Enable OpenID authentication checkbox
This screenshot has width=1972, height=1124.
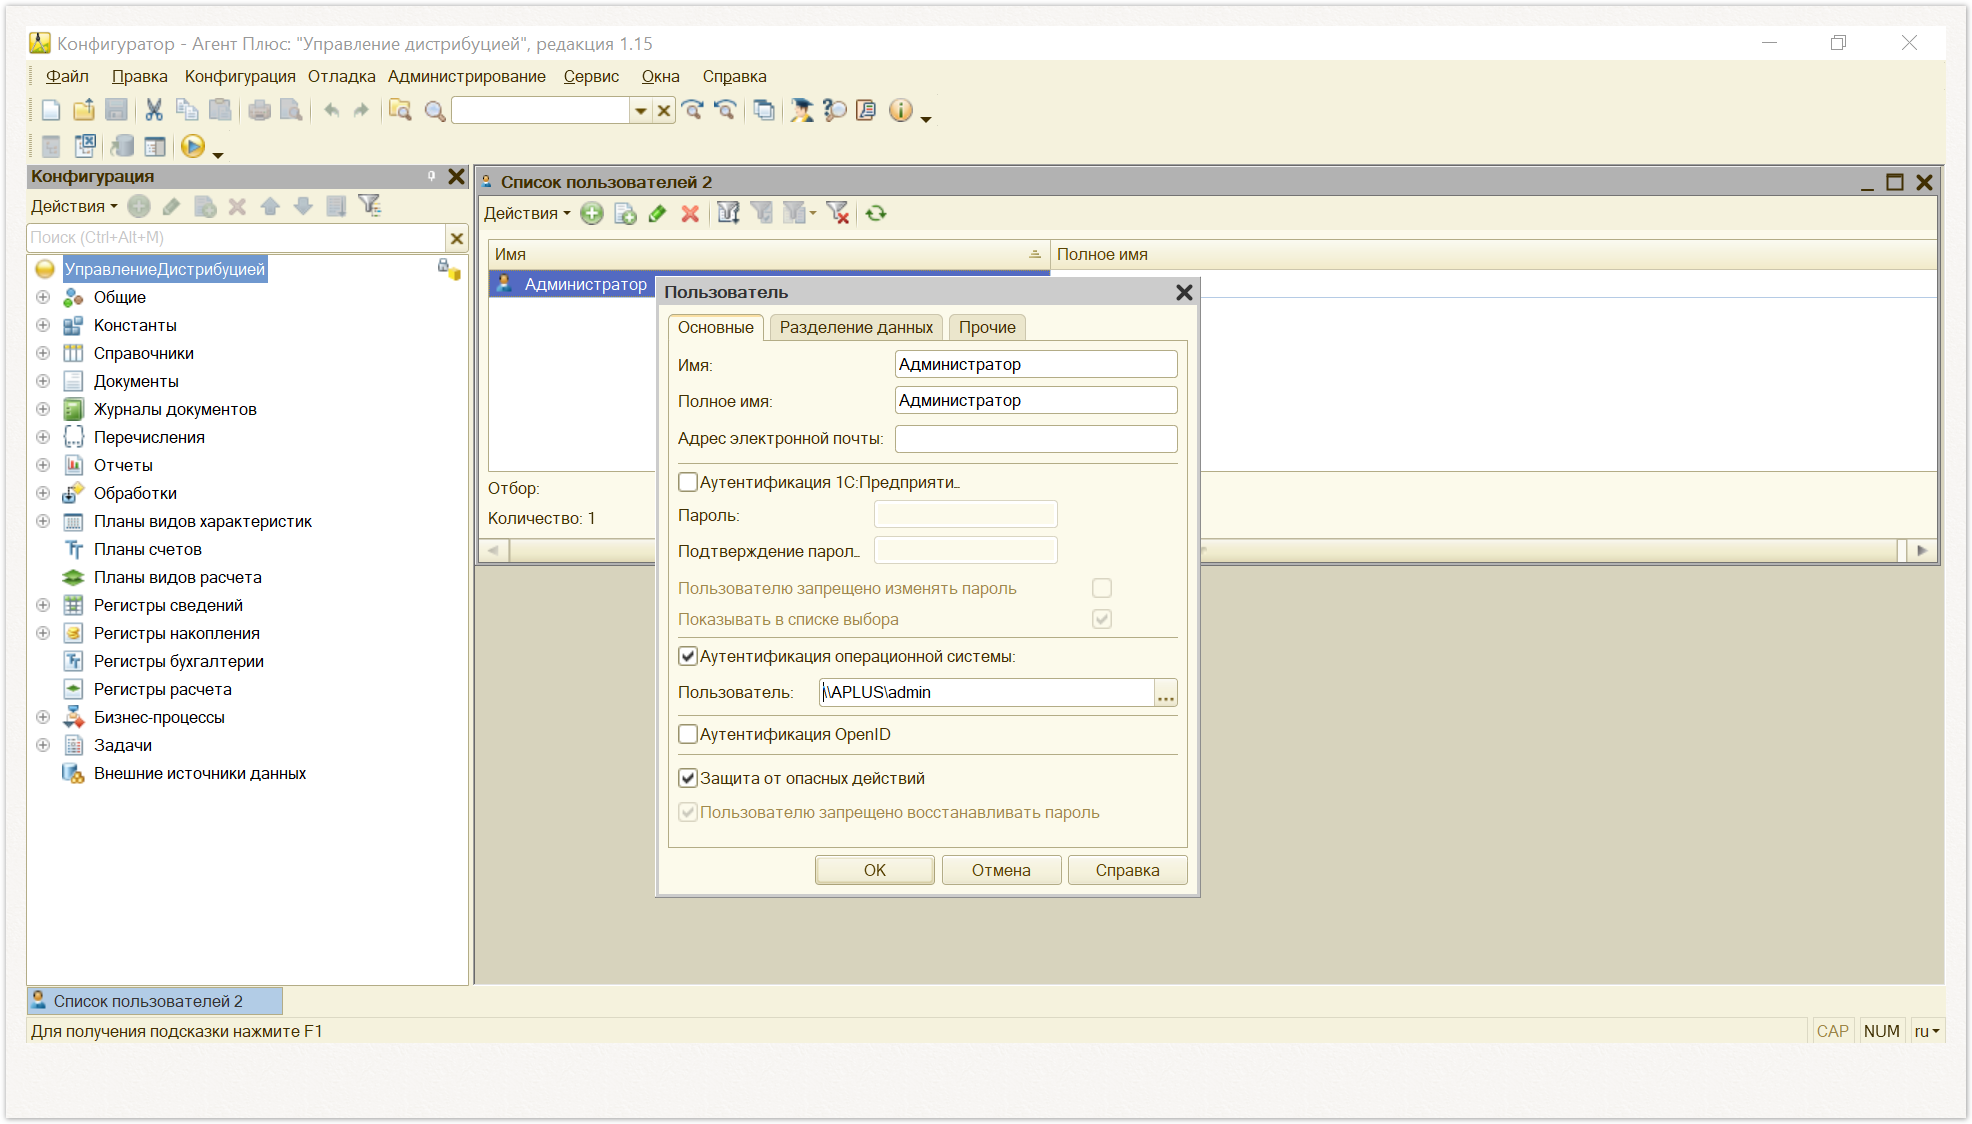click(x=688, y=734)
